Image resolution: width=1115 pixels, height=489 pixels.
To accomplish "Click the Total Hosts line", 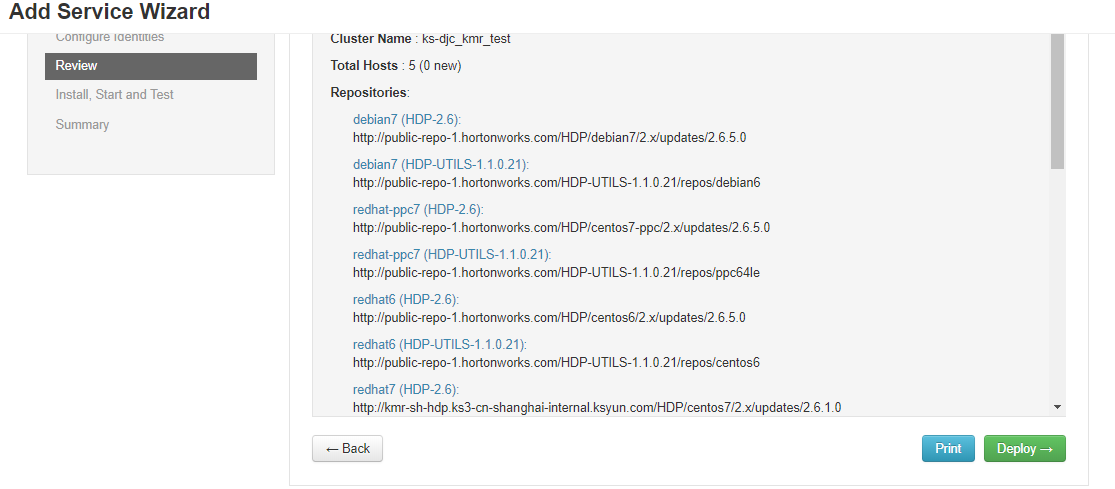I will click(x=396, y=65).
